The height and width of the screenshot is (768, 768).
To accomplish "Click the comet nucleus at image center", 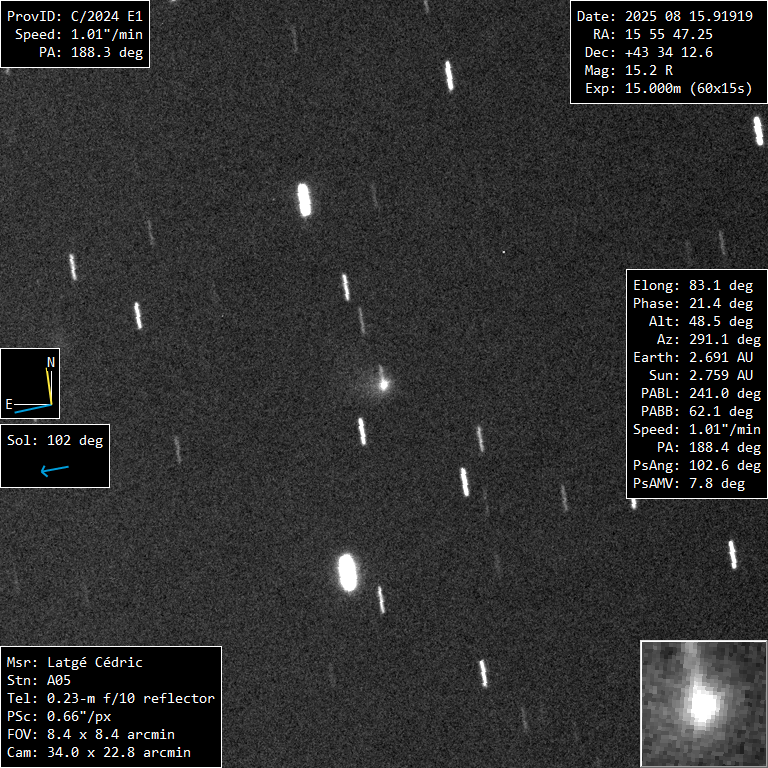I will [x=384, y=384].
